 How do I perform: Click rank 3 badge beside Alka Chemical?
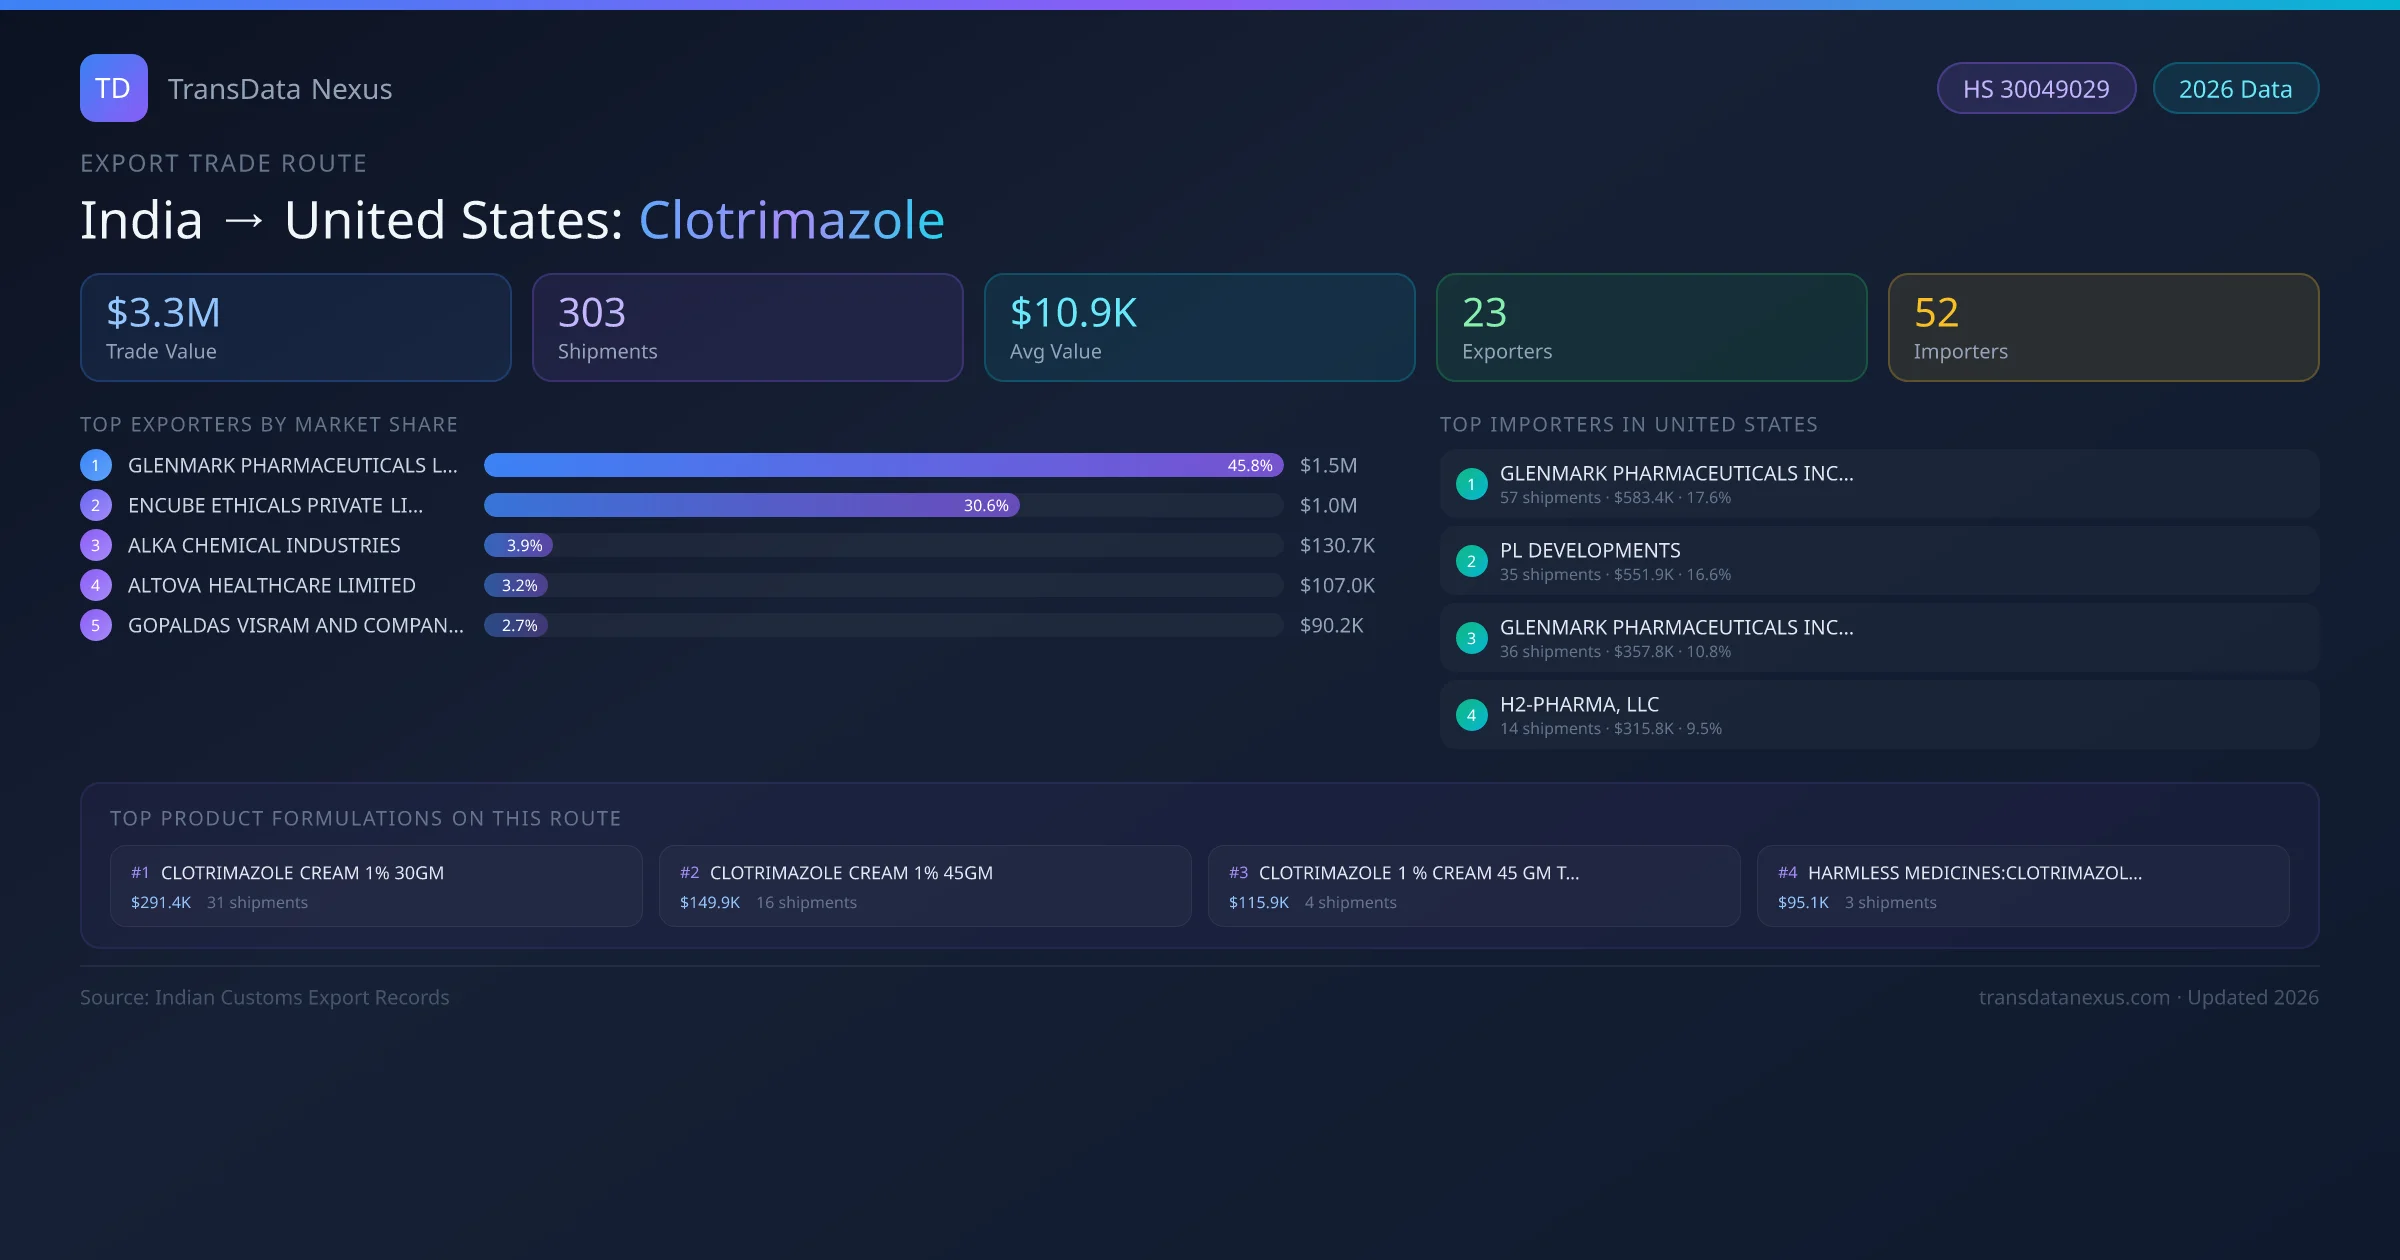96,545
